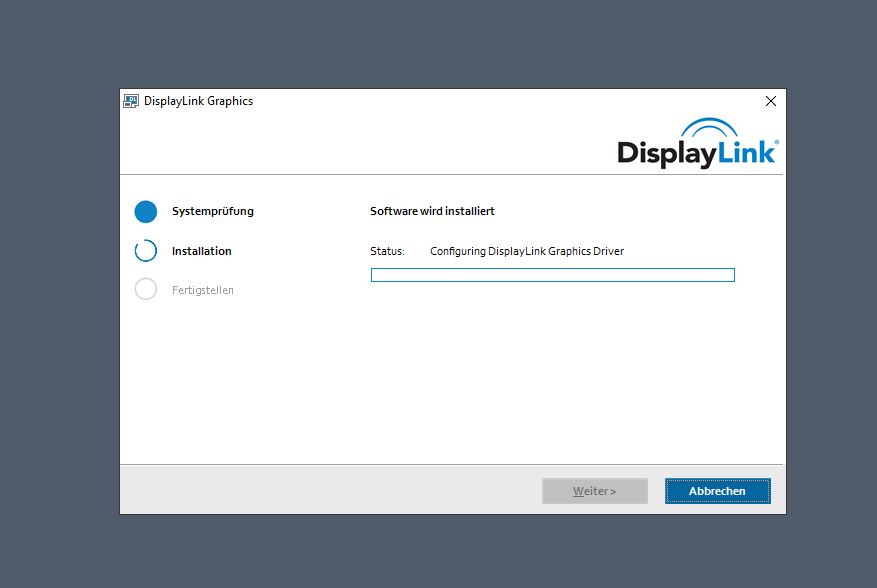Select the Installation step label
The image size is (877, 588).
tap(201, 251)
